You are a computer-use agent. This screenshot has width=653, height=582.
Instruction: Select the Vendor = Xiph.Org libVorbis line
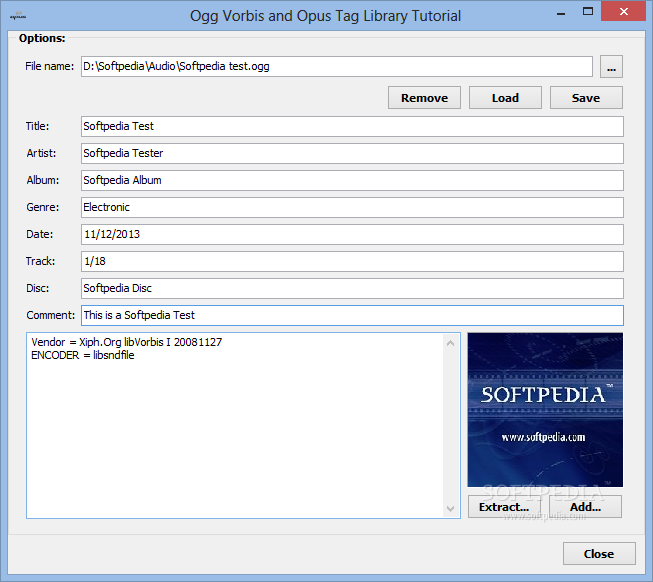point(127,342)
